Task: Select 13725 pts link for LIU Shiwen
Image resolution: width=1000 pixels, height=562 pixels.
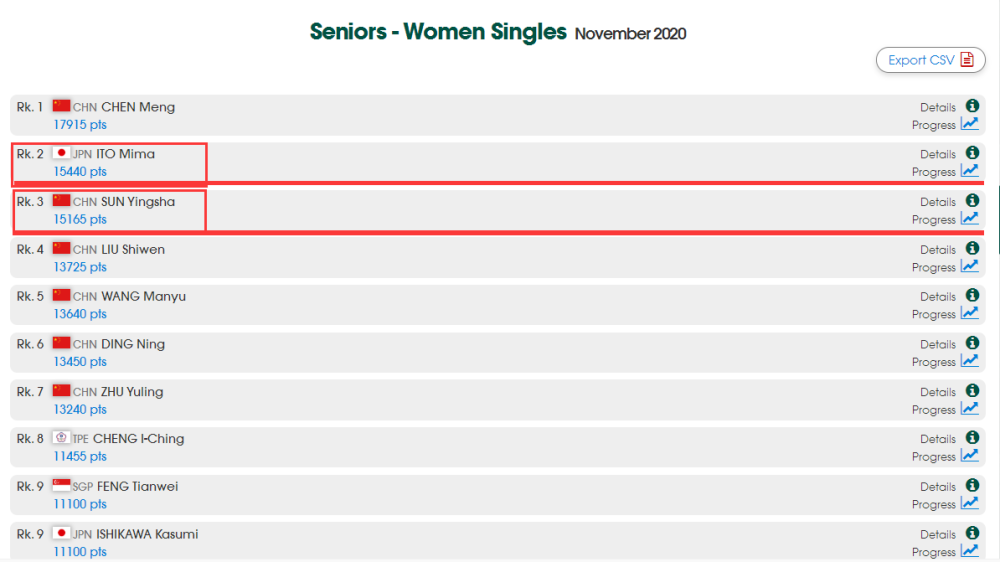Action: (80, 267)
